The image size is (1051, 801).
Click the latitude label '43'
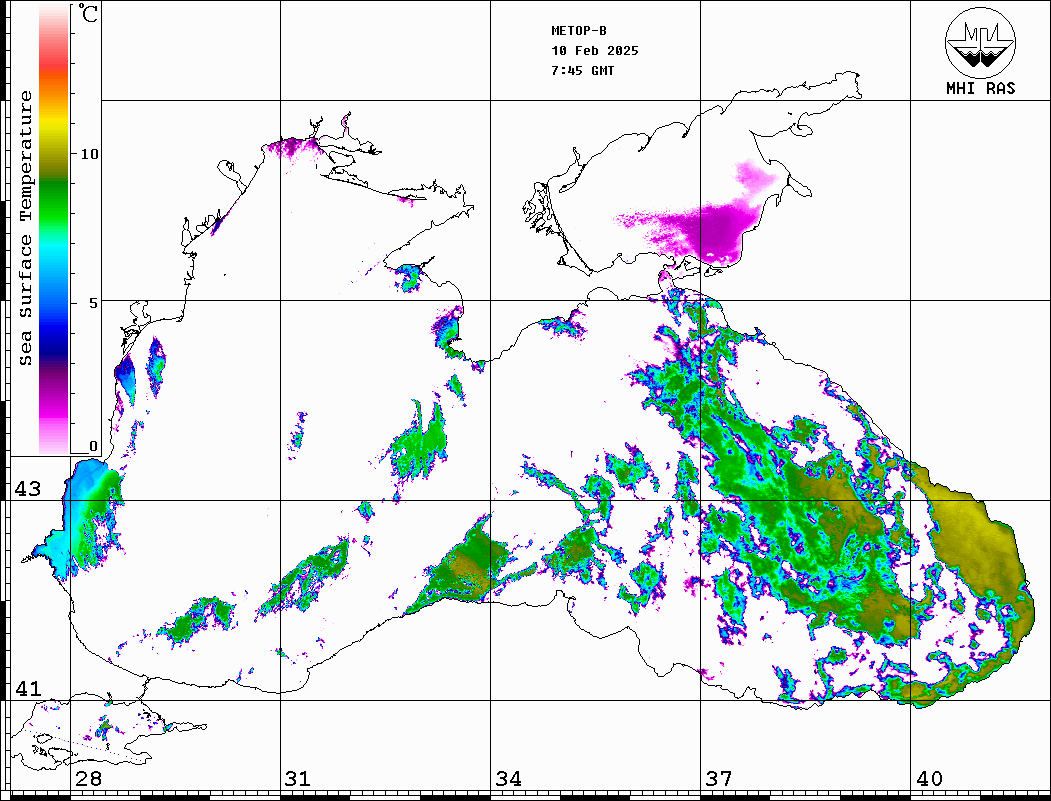coord(27,489)
